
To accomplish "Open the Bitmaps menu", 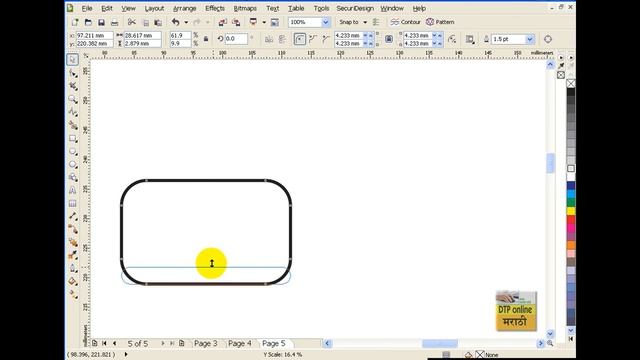I will (245, 8).
